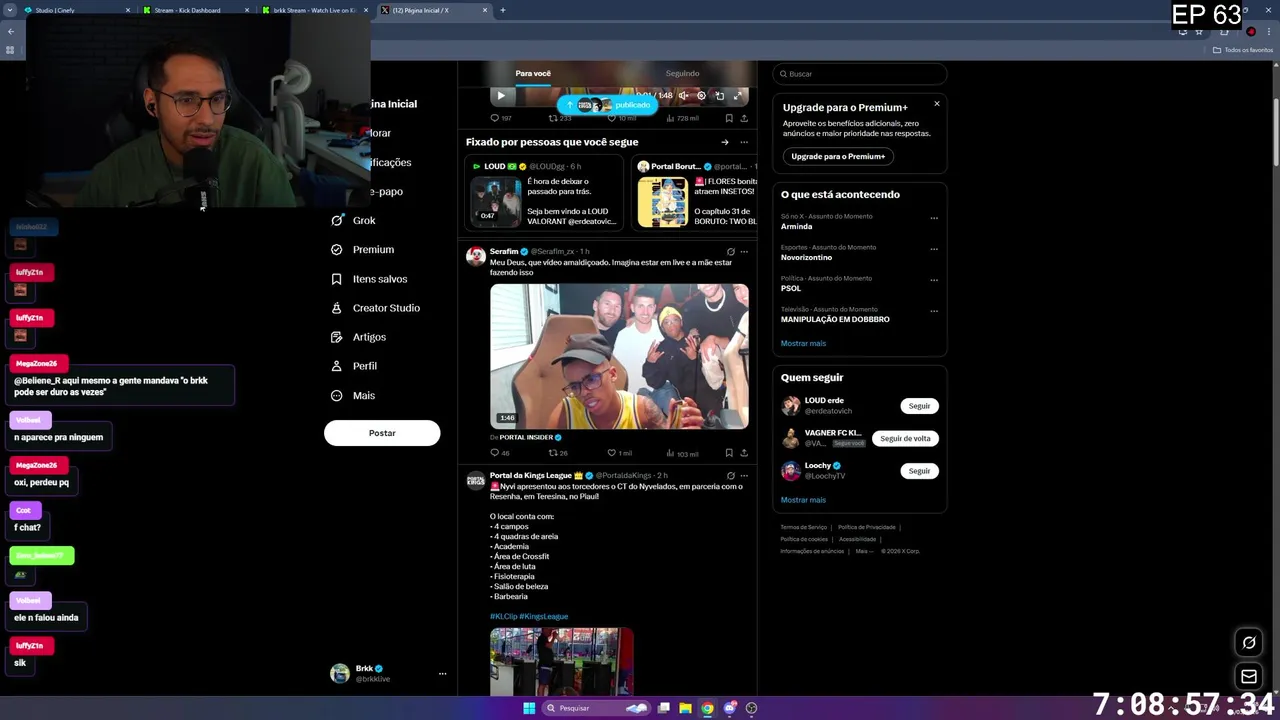Open more options for MANIPULAÇÃO EM DOBBBRO trend
Screen dimensions: 1280x720
click(x=934, y=311)
